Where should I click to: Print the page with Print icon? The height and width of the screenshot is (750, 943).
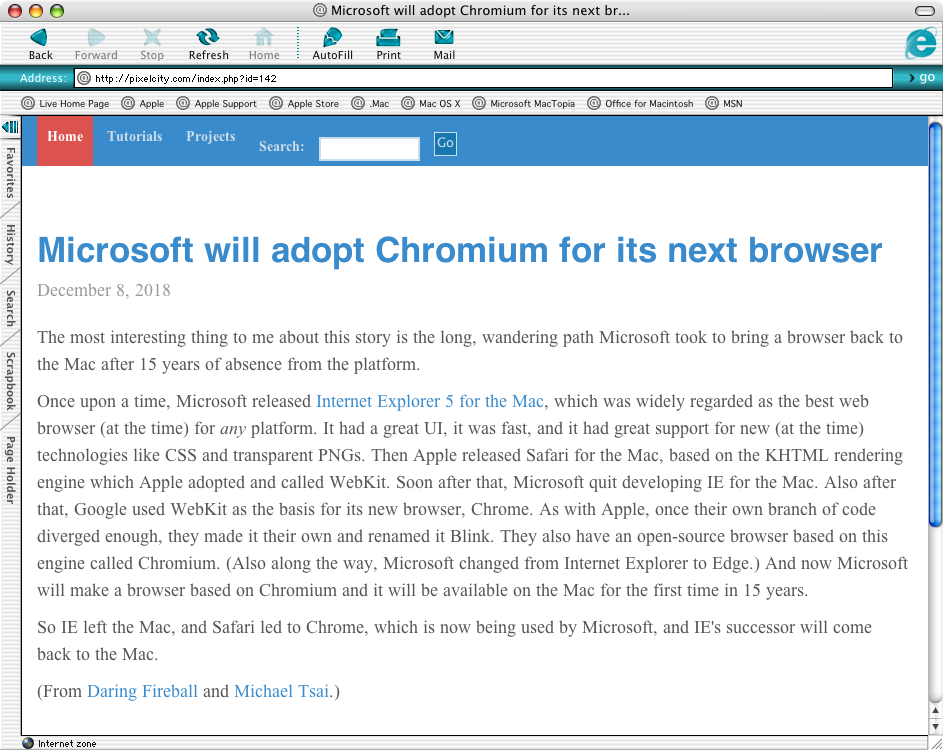[388, 37]
